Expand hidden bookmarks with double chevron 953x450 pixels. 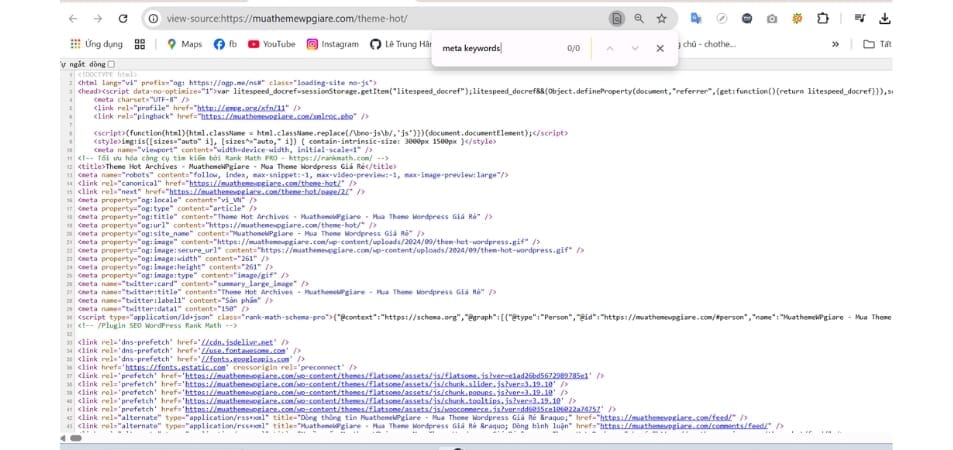(835, 44)
